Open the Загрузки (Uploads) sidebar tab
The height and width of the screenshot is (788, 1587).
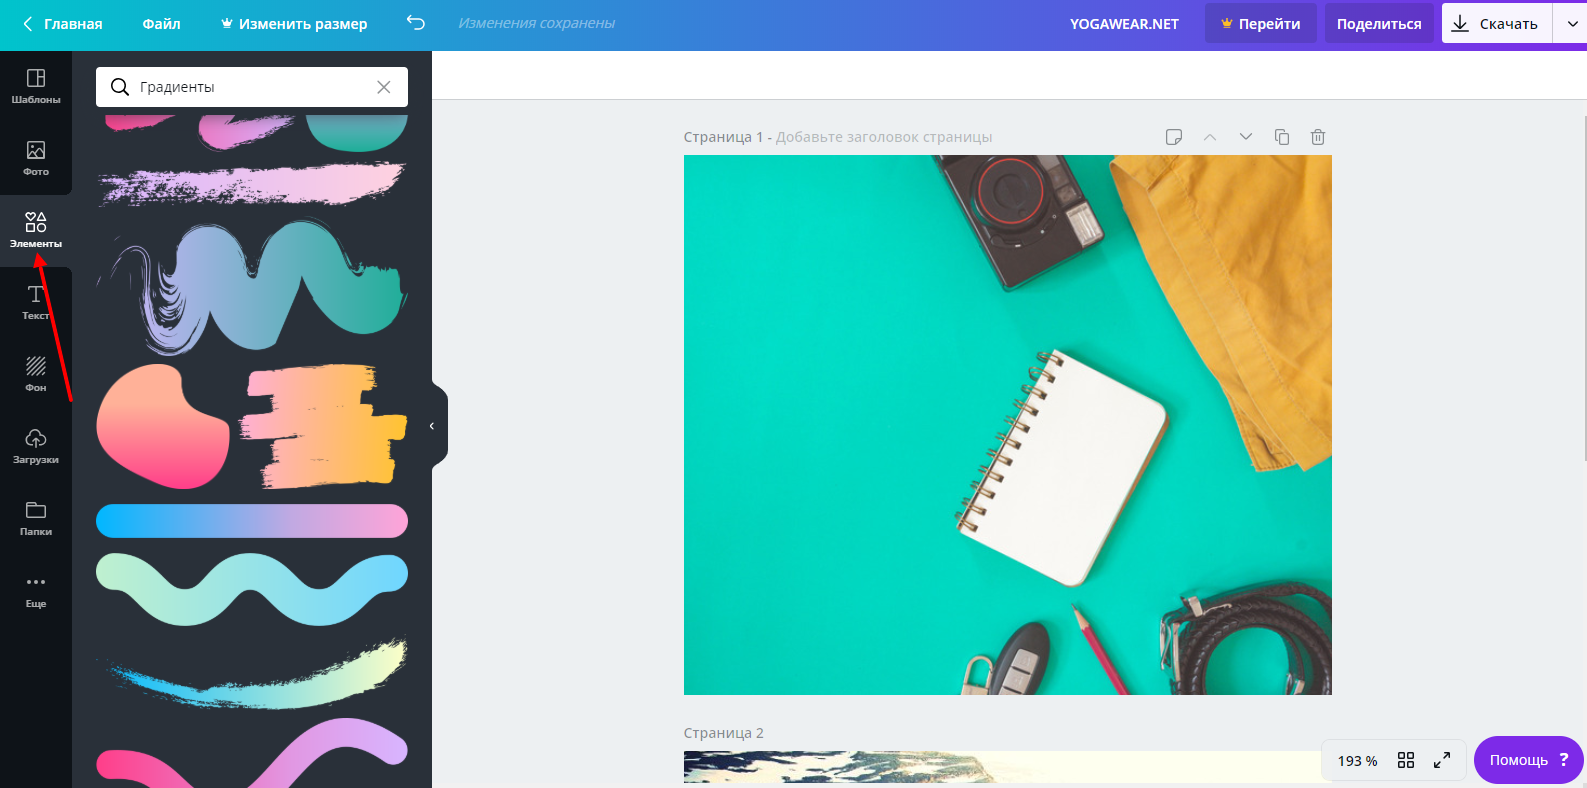point(36,447)
